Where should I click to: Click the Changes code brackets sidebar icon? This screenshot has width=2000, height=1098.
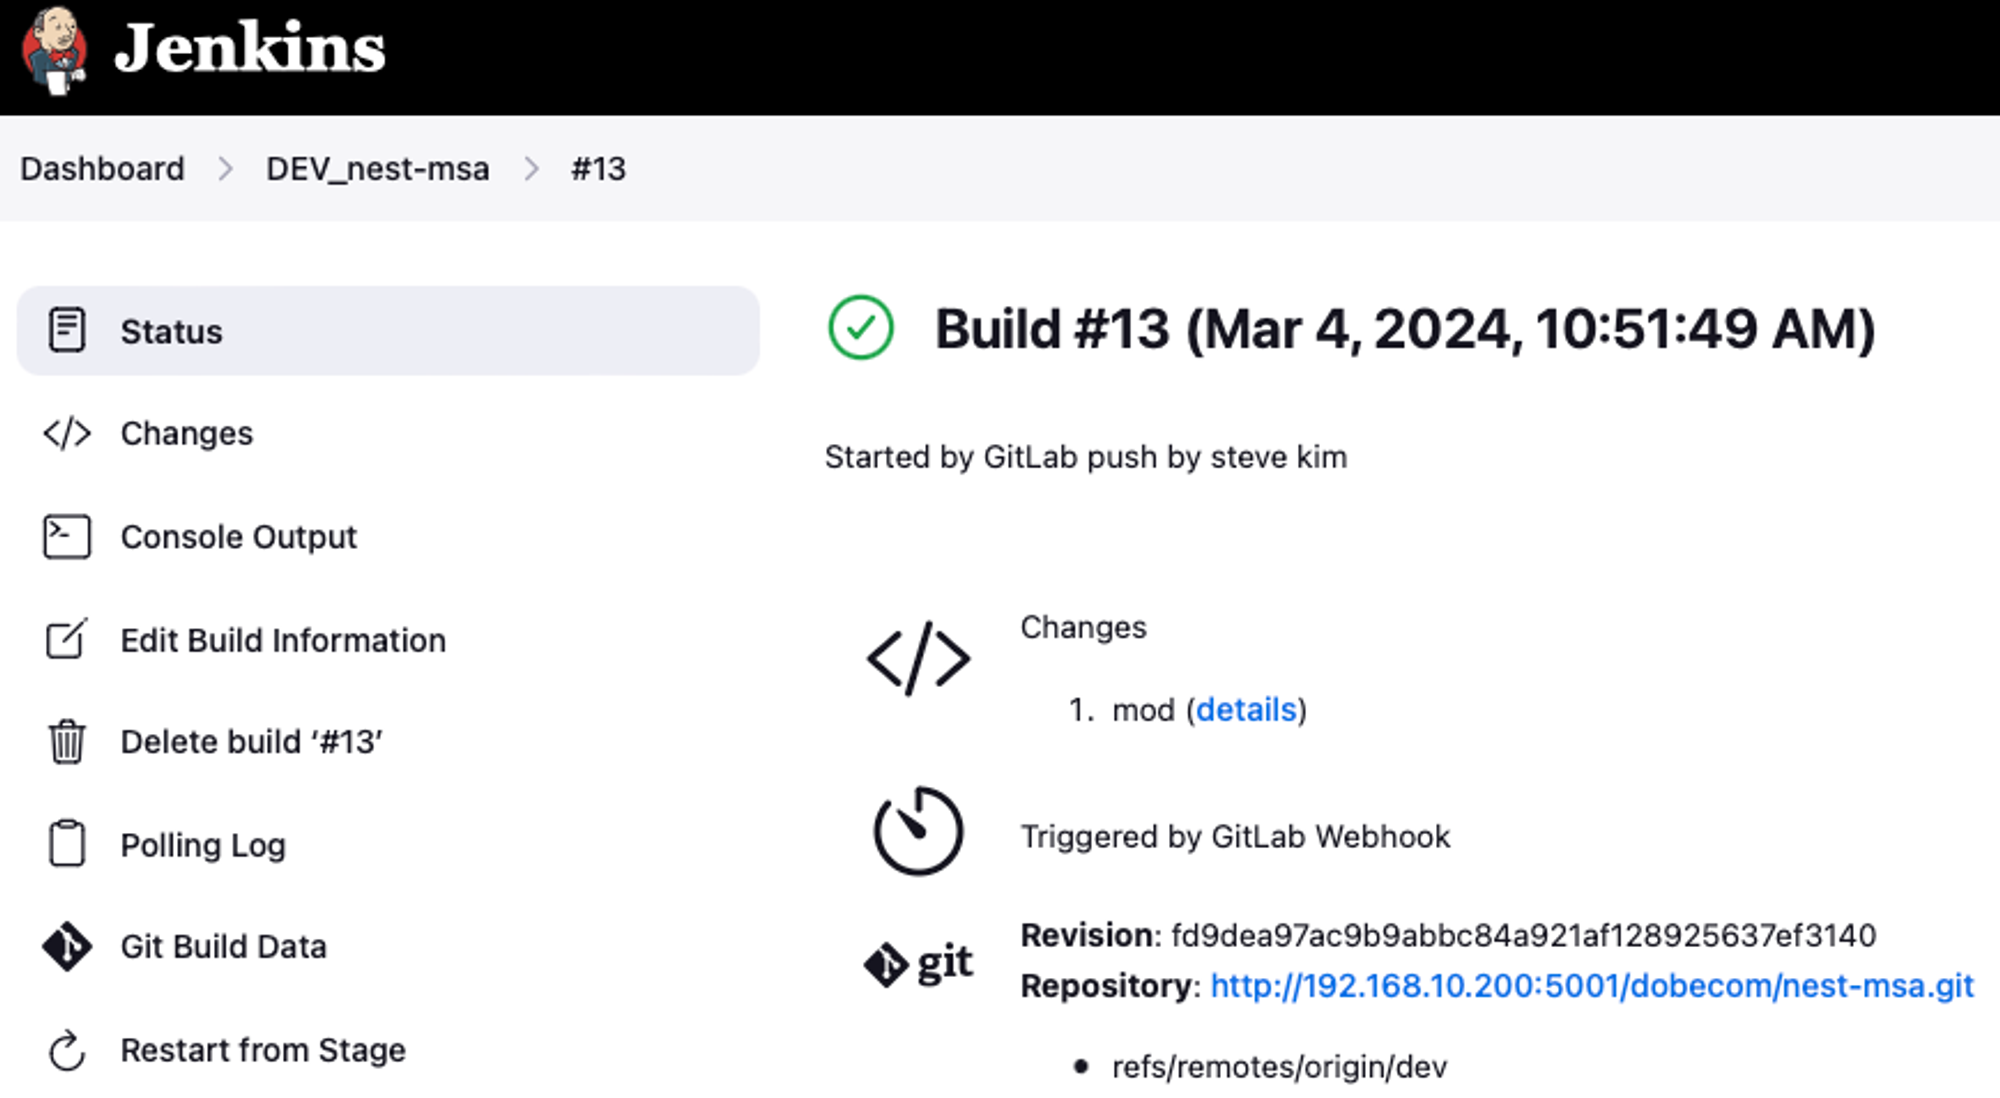(67, 434)
